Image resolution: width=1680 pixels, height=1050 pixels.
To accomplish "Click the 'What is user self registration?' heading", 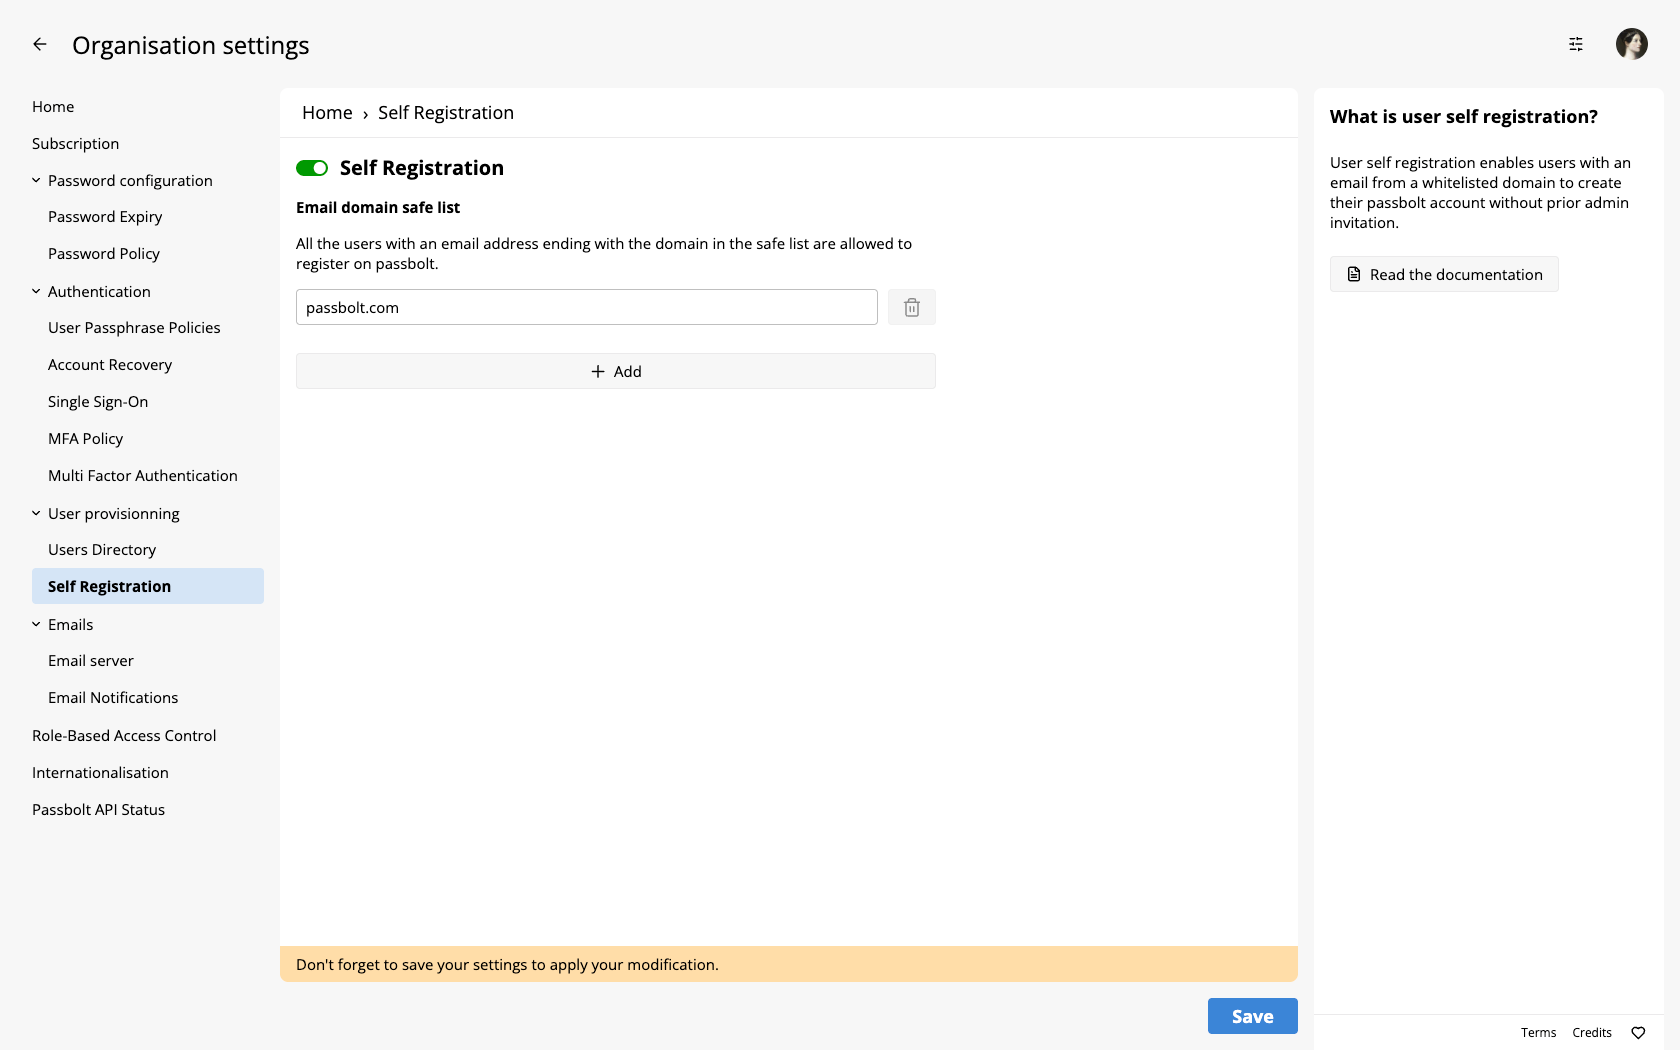I will [x=1464, y=117].
